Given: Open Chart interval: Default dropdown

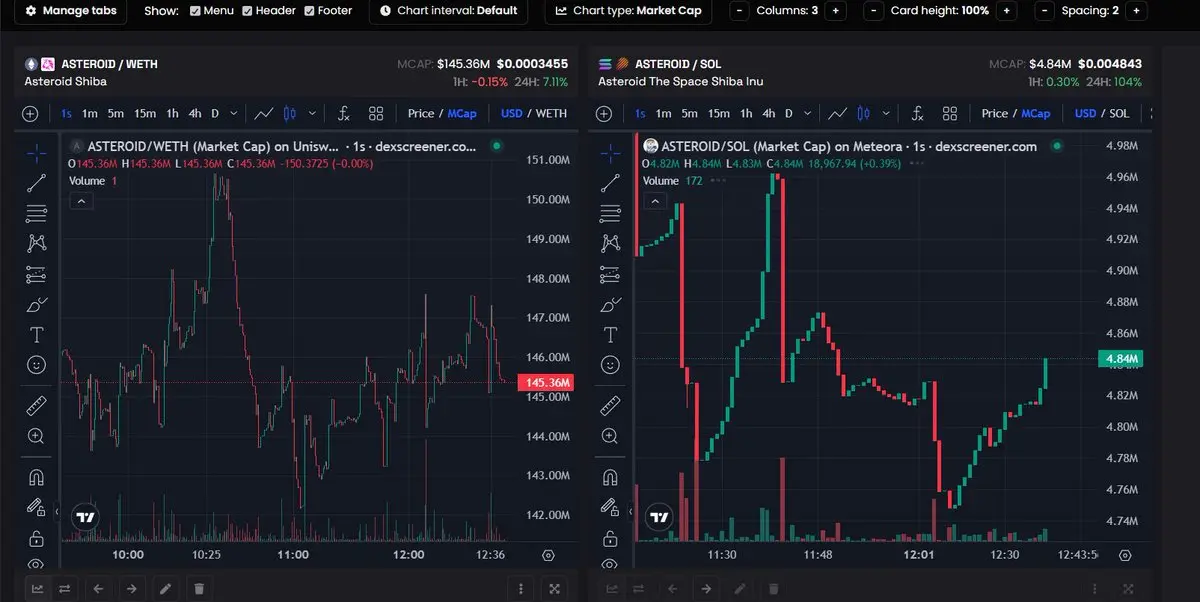Looking at the screenshot, I should click(x=448, y=11).
